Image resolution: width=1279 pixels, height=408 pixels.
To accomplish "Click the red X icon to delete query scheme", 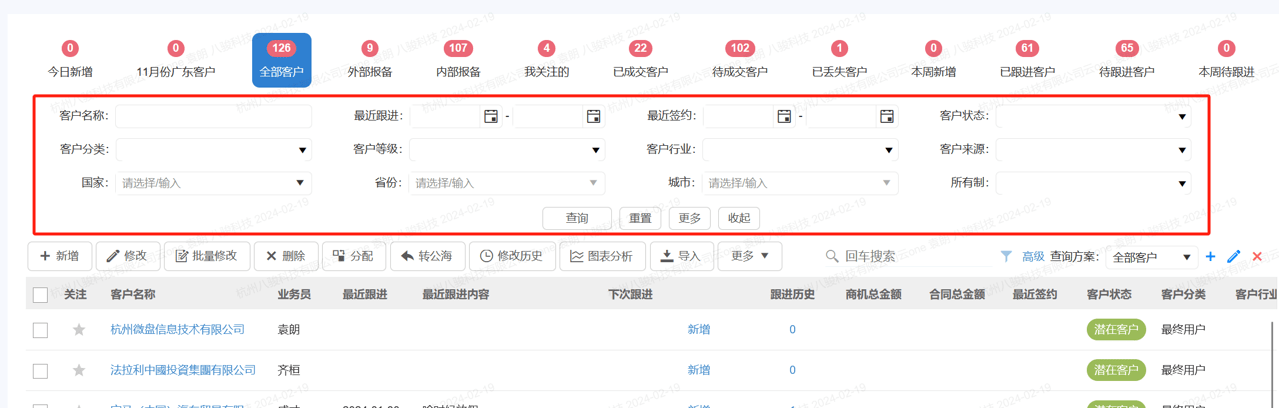I will tap(1257, 257).
